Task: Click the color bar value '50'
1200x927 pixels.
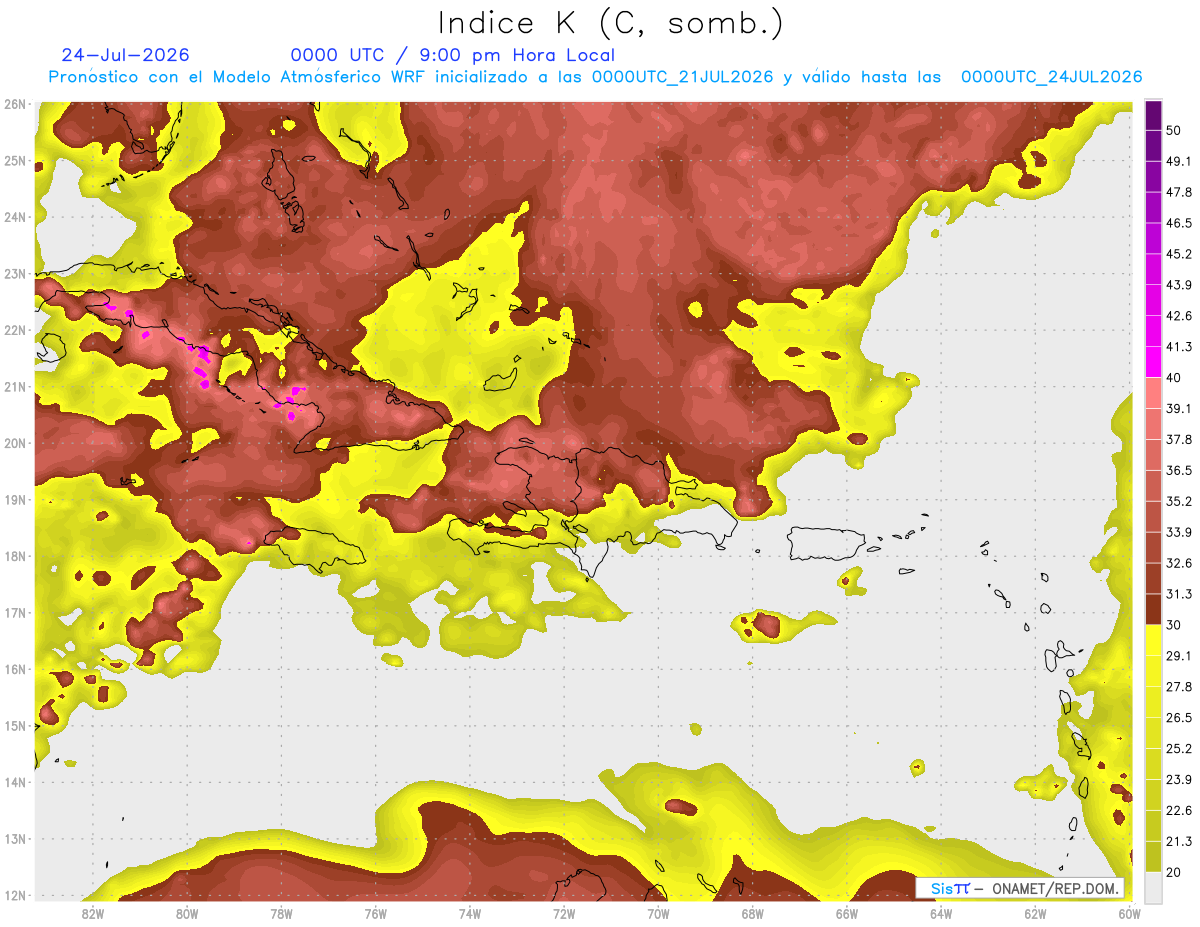Action: click(x=1174, y=129)
